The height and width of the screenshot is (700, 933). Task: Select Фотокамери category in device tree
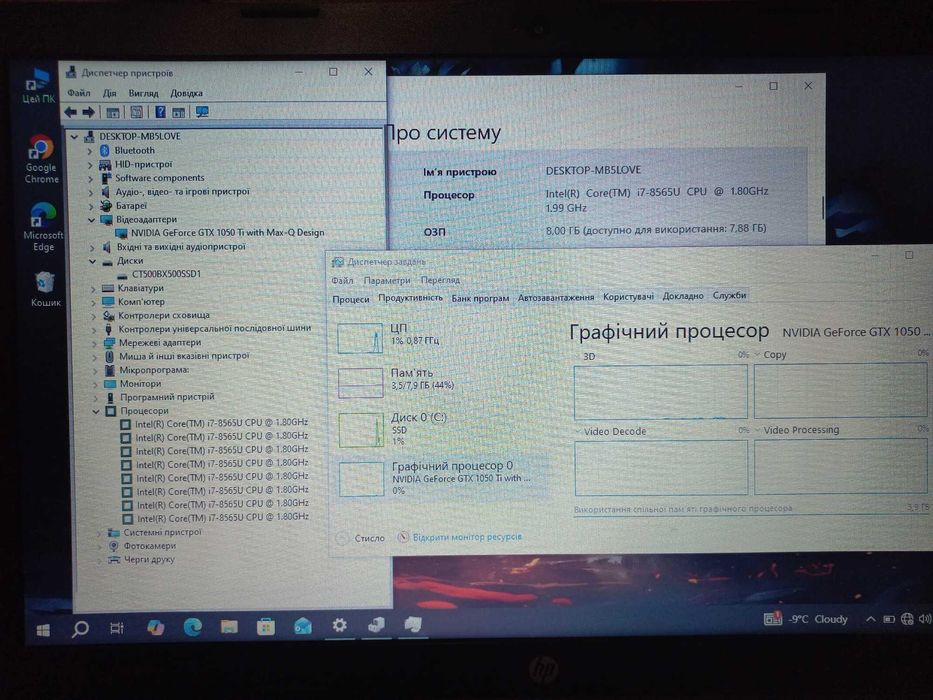pos(142,546)
